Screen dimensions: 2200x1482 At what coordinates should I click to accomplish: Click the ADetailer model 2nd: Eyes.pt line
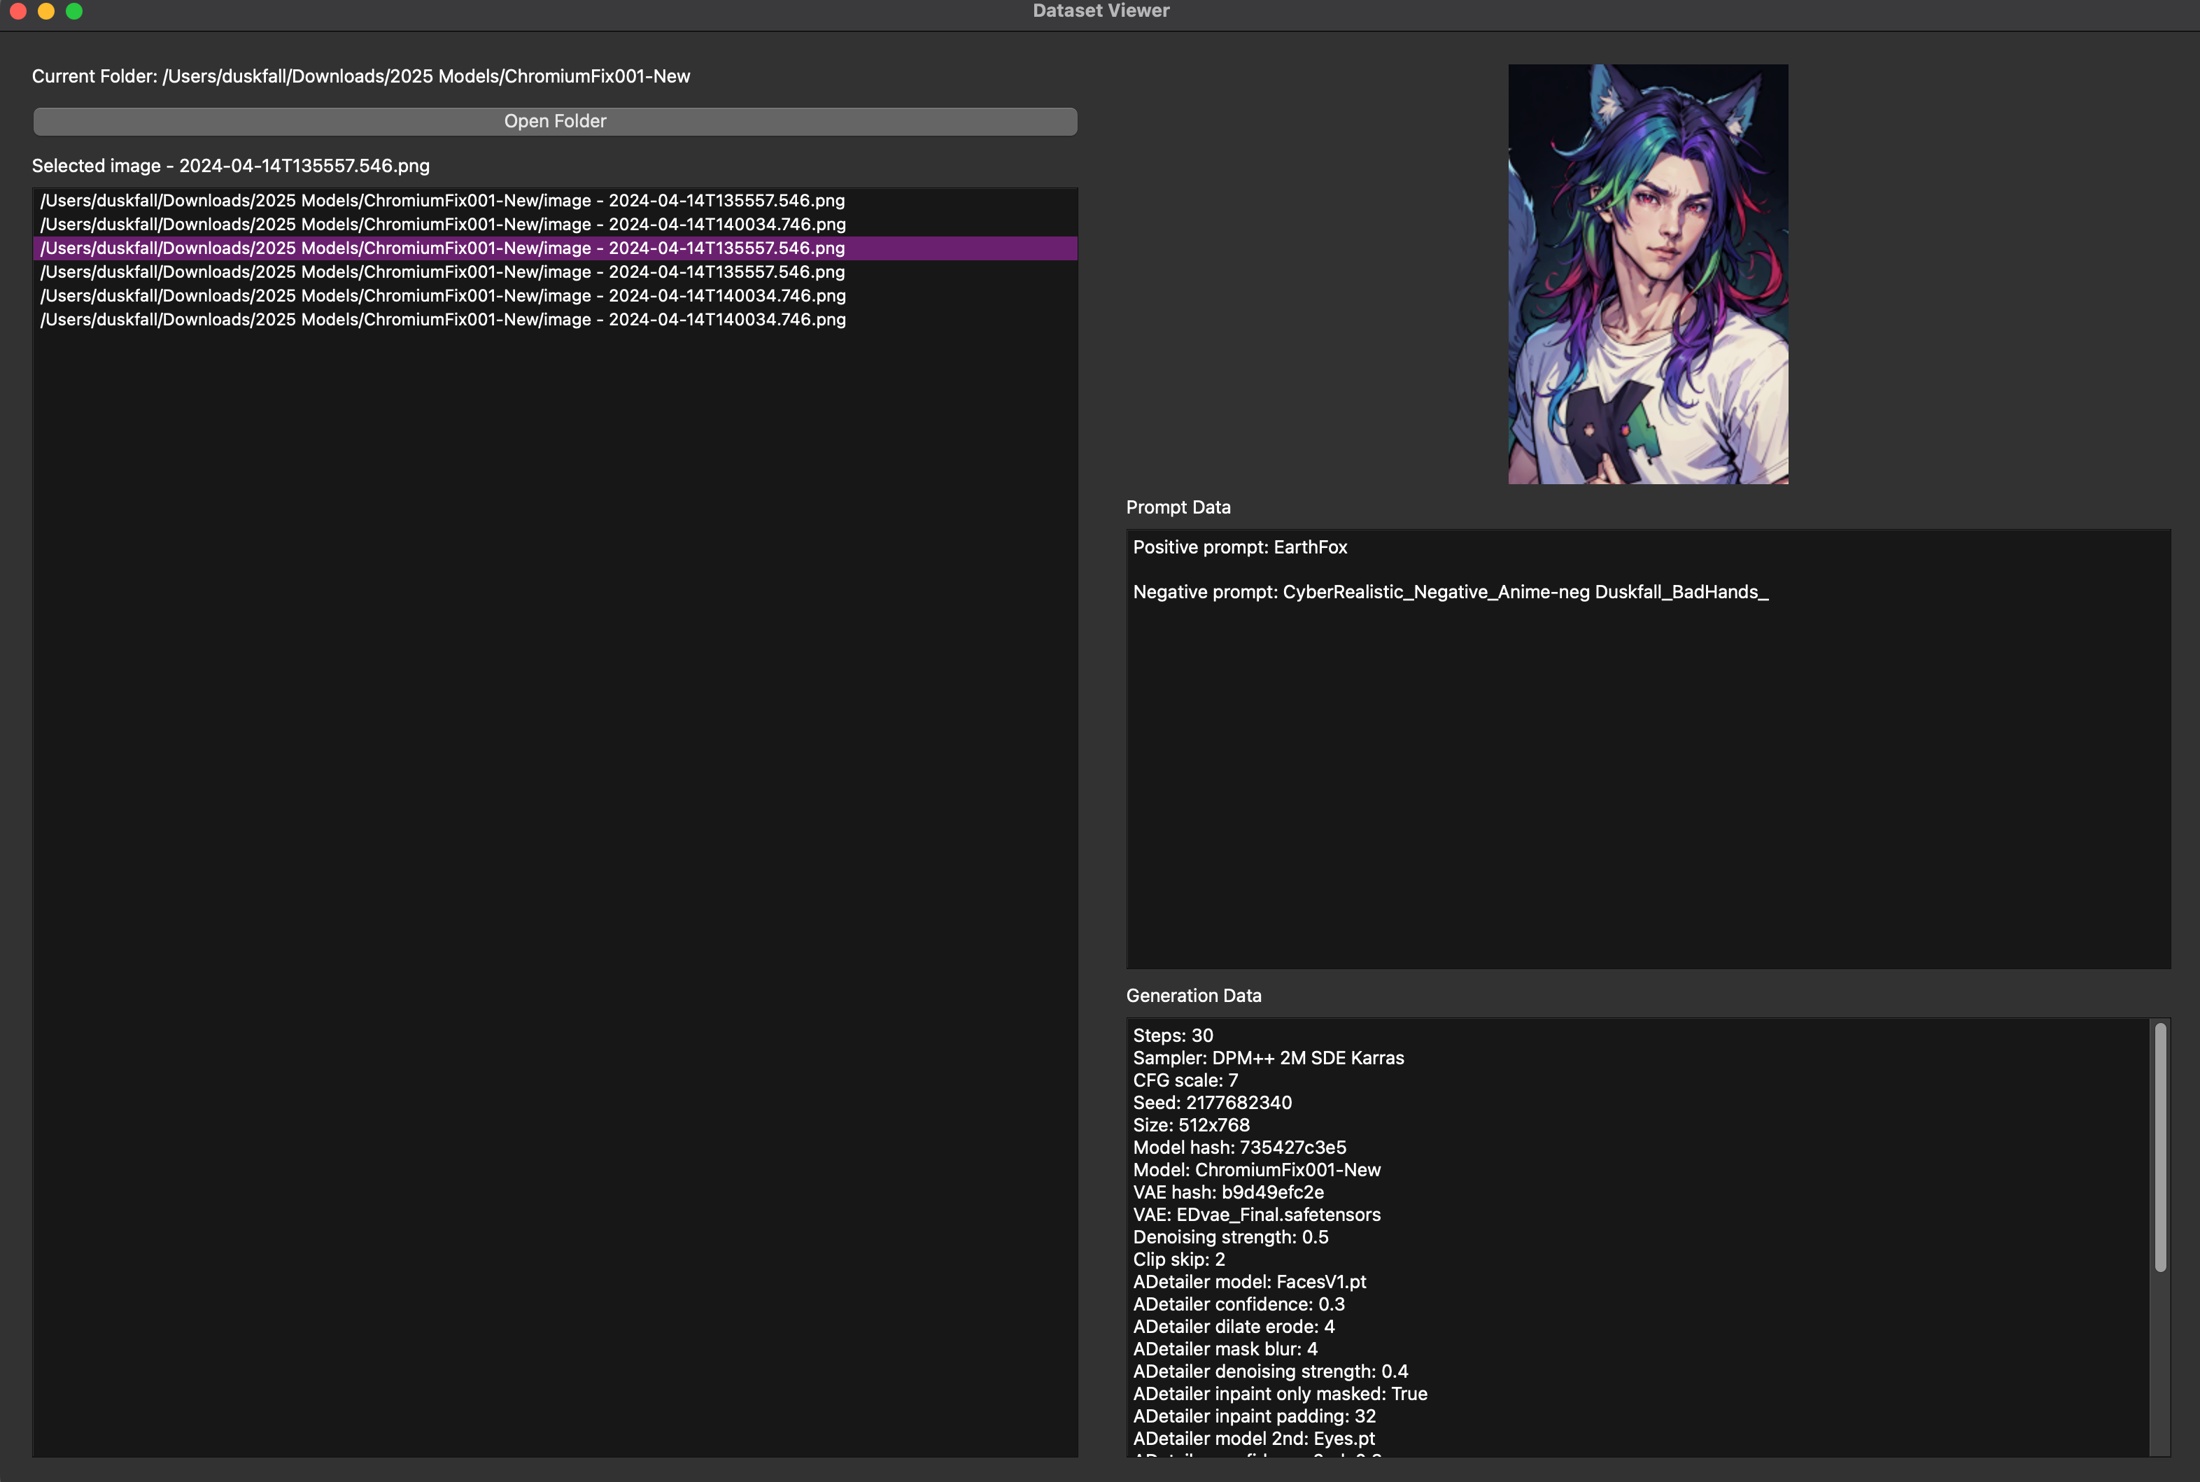tap(1254, 1438)
